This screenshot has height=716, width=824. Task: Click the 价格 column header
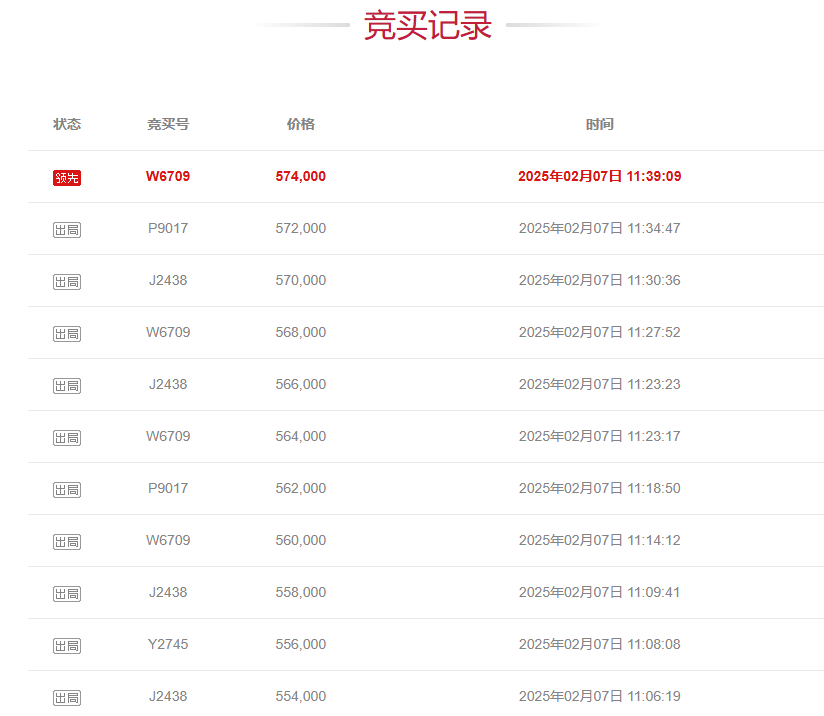click(x=300, y=124)
